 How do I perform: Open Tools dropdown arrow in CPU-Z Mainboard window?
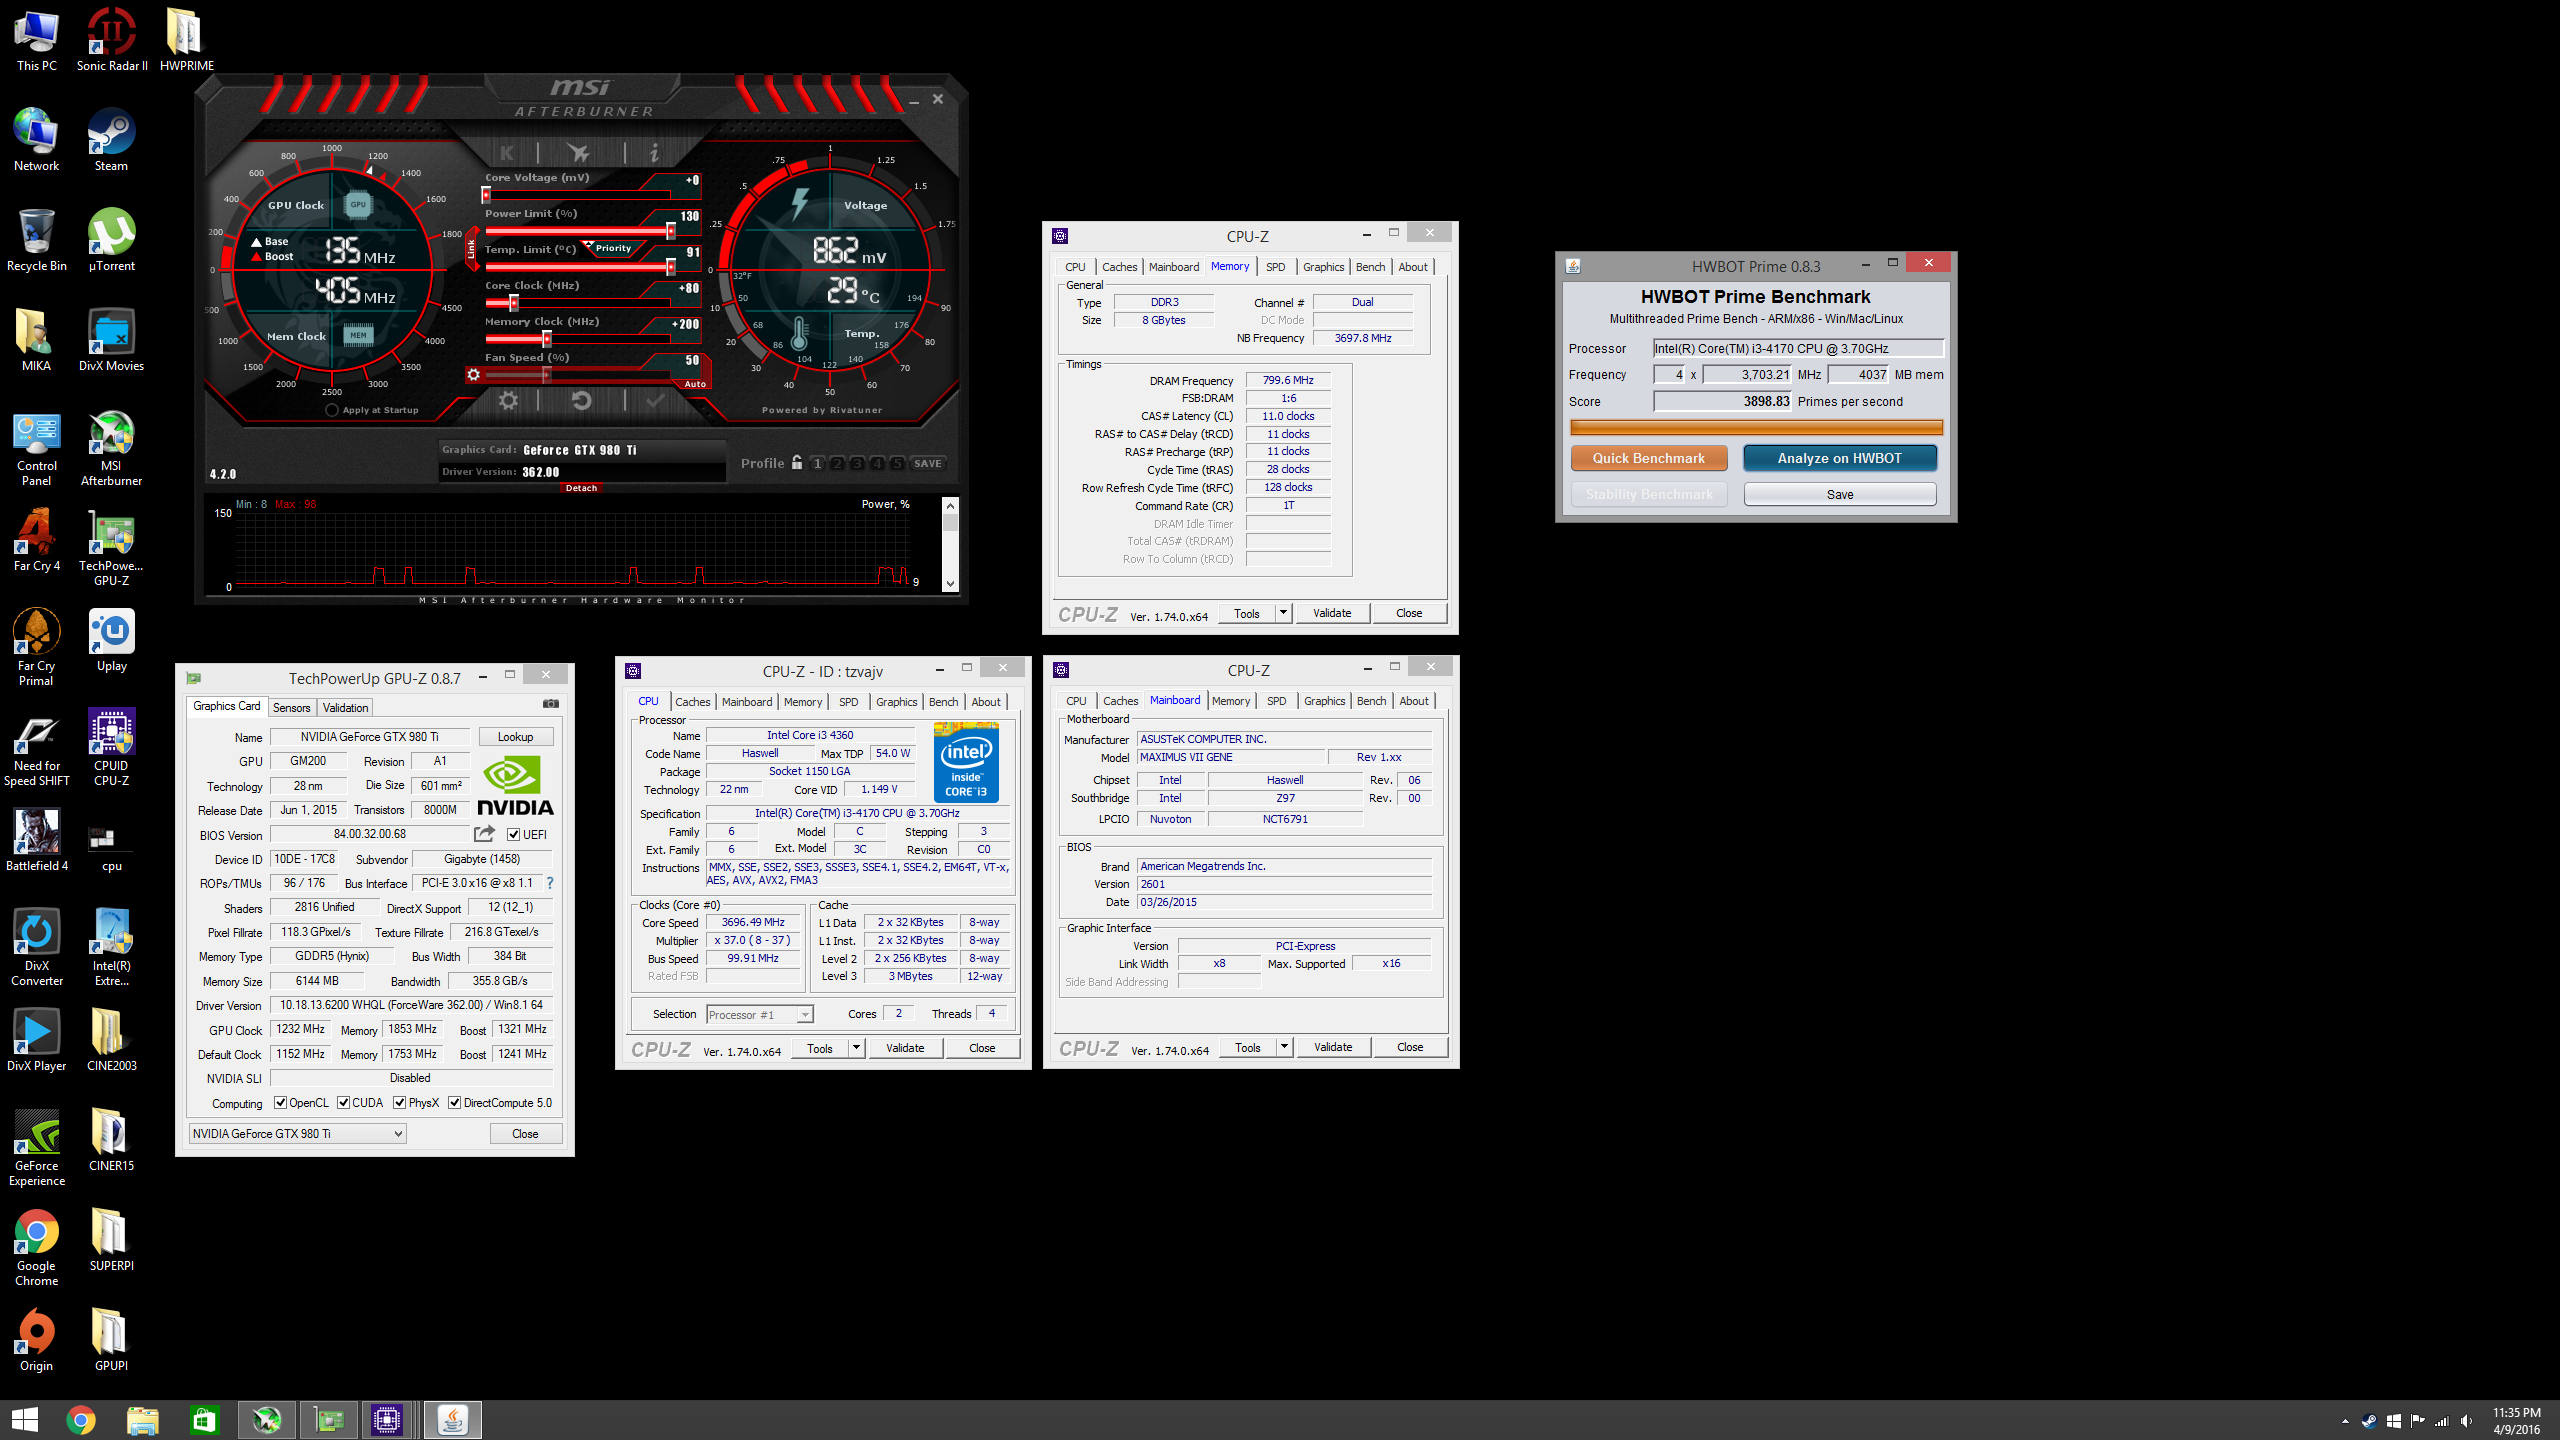pyautogui.click(x=1284, y=1047)
